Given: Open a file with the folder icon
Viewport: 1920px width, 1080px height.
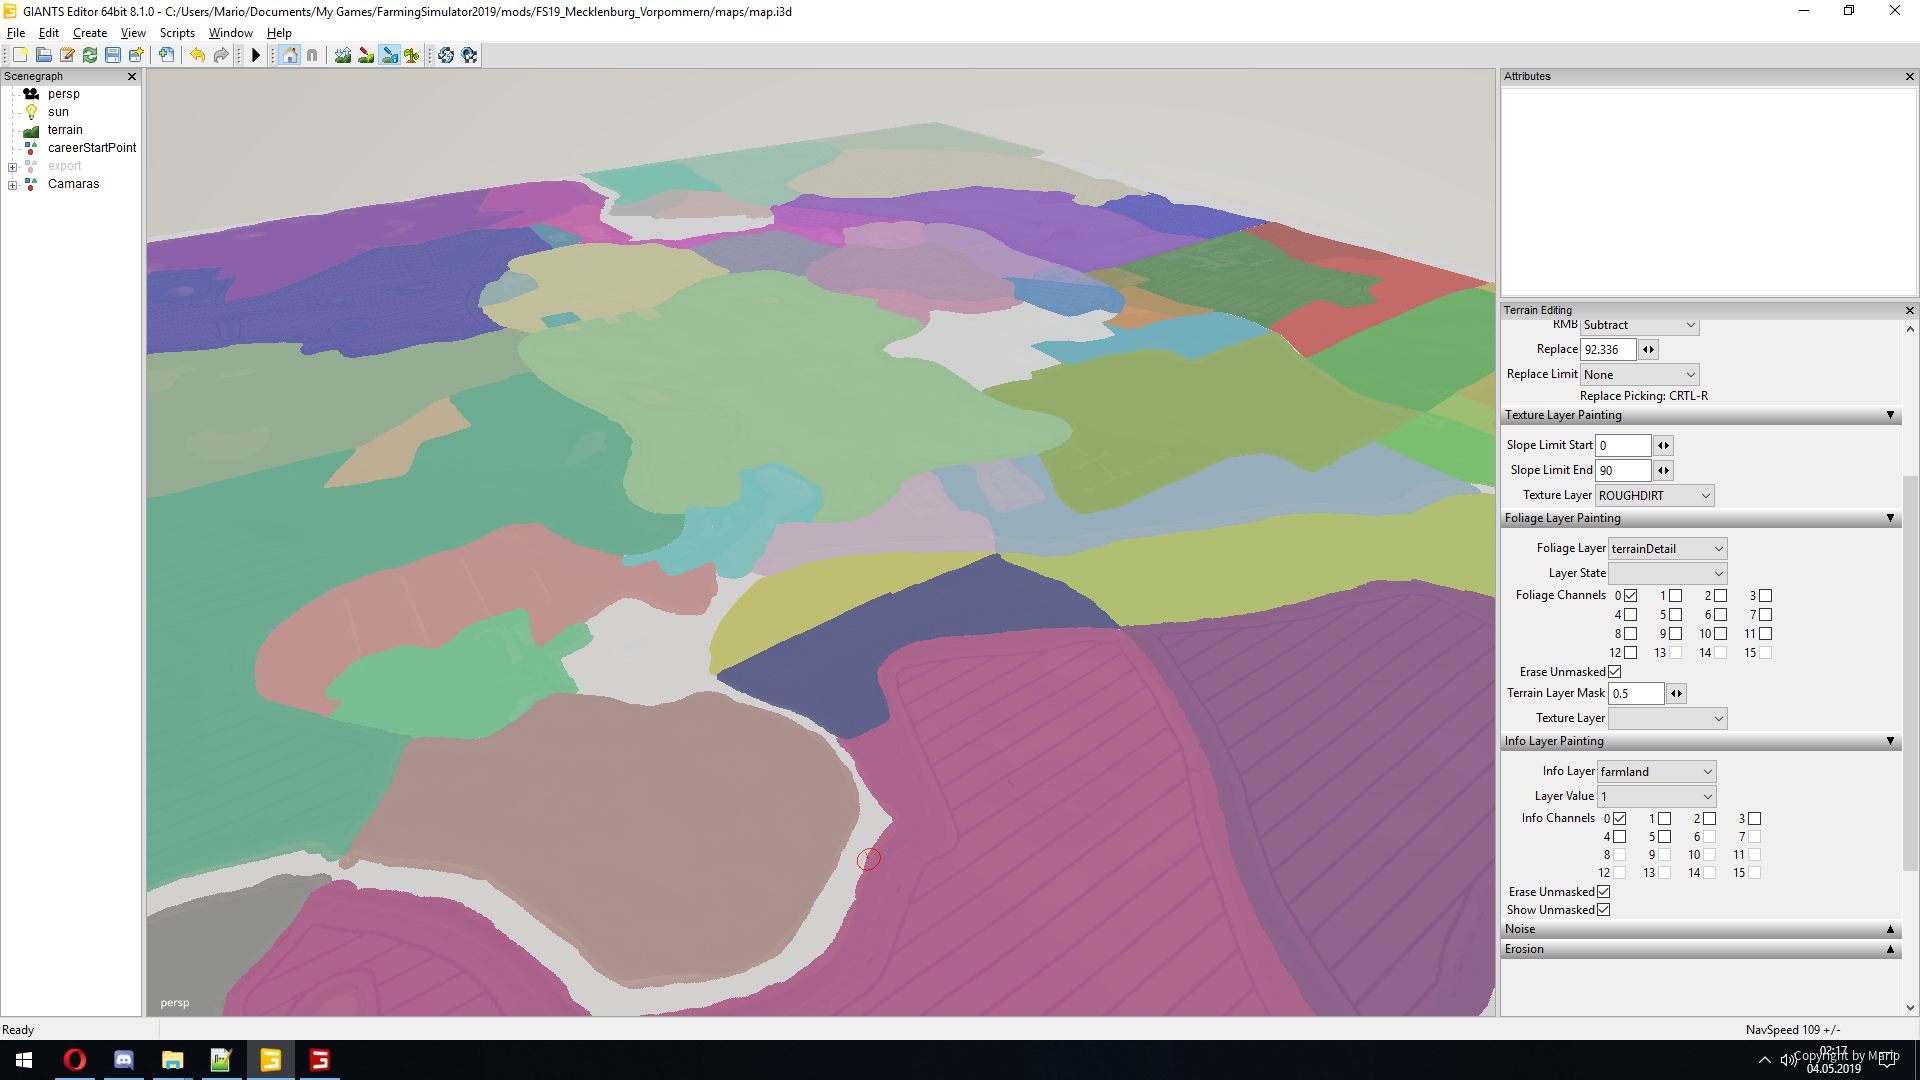Looking at the screenshot, I should 43,55.
